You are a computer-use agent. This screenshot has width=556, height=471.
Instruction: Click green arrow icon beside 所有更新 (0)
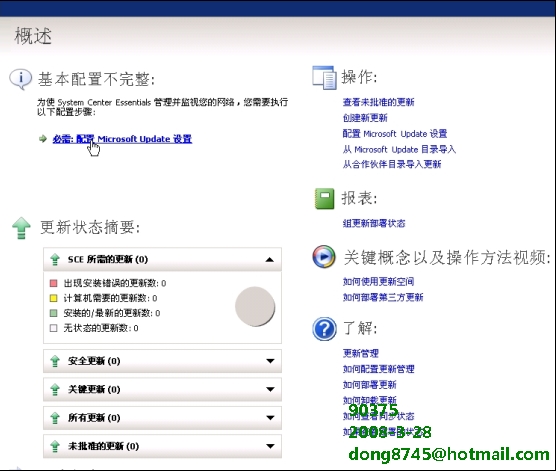pyautogui.click(x=55, y=418)
